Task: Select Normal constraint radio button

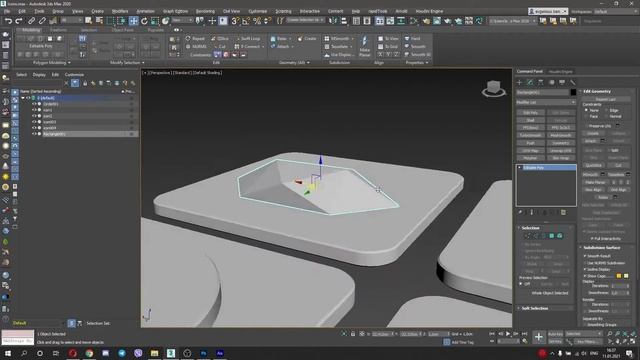Action: pos(606,116)
